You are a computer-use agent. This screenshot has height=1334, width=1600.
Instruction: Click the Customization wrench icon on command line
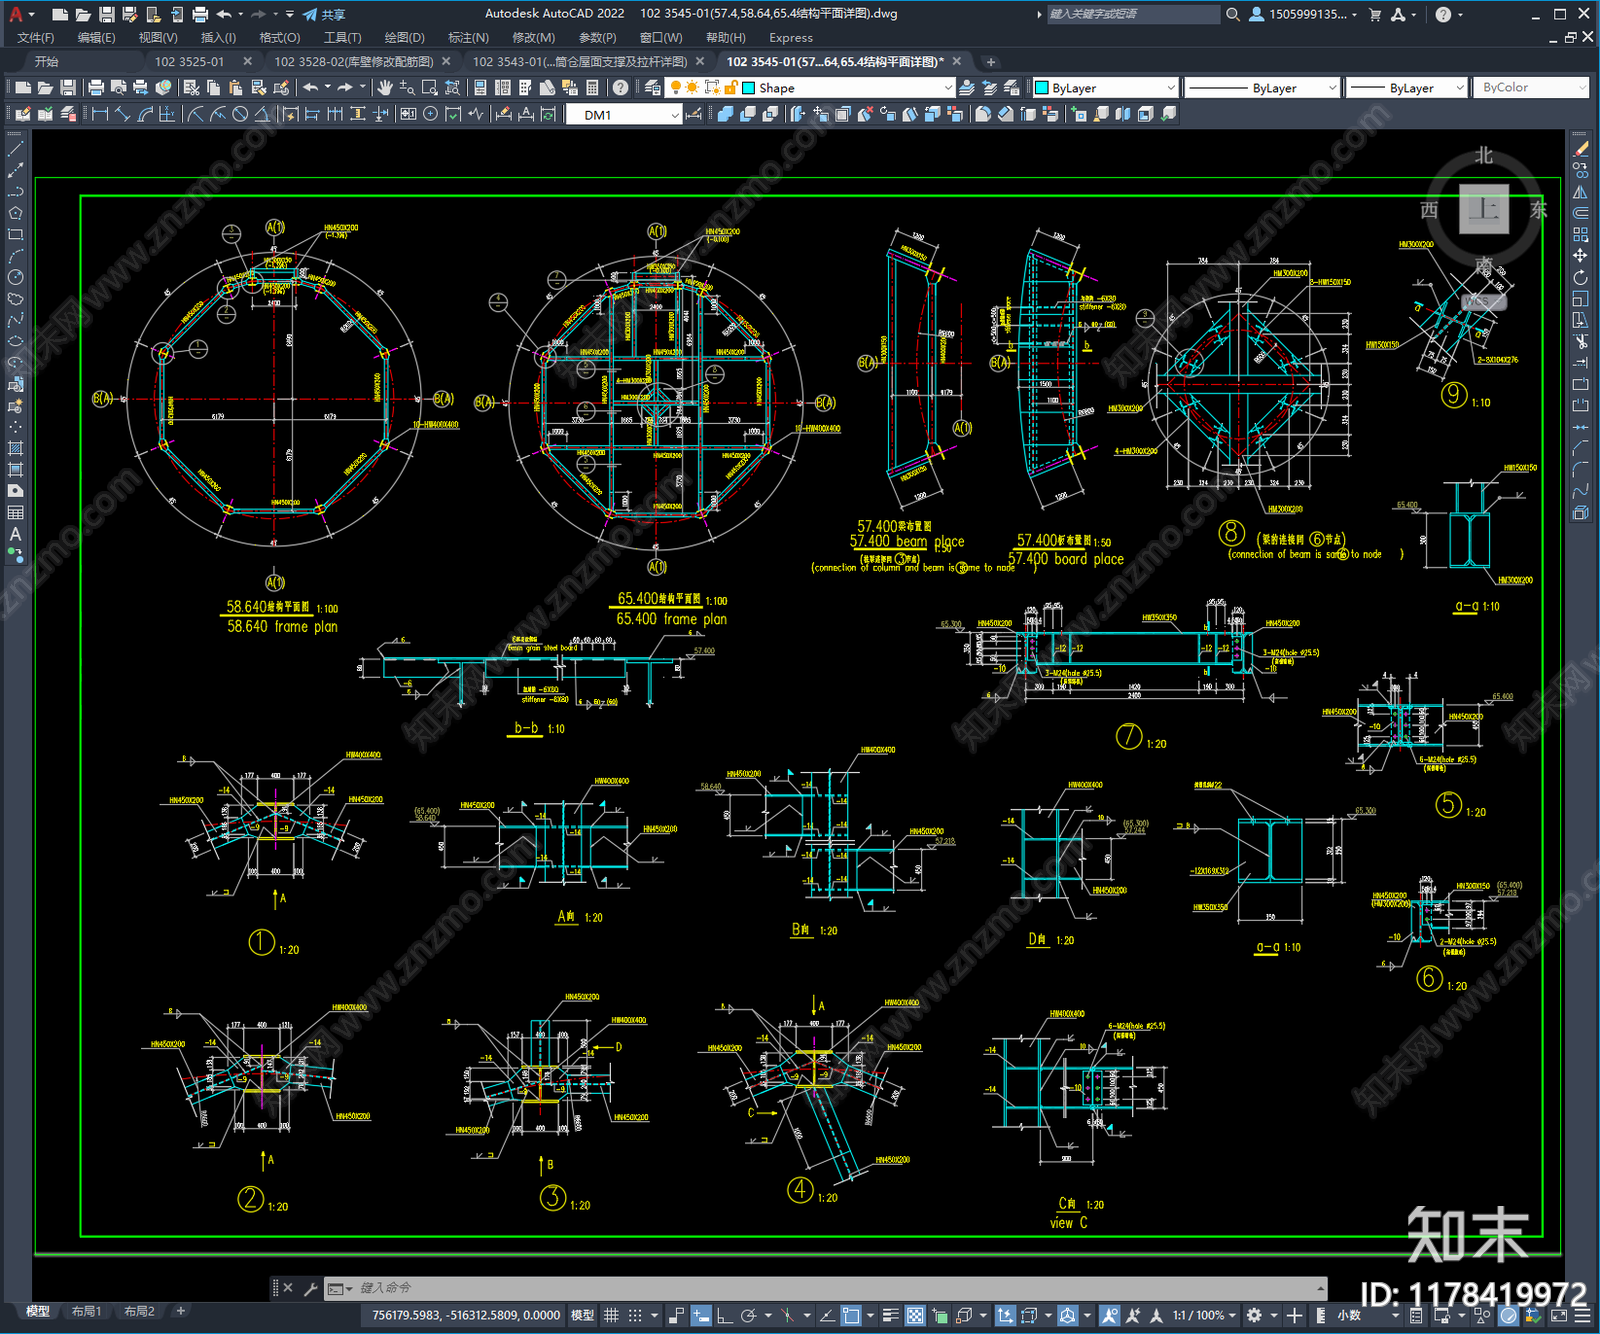tap(310, 1288)
